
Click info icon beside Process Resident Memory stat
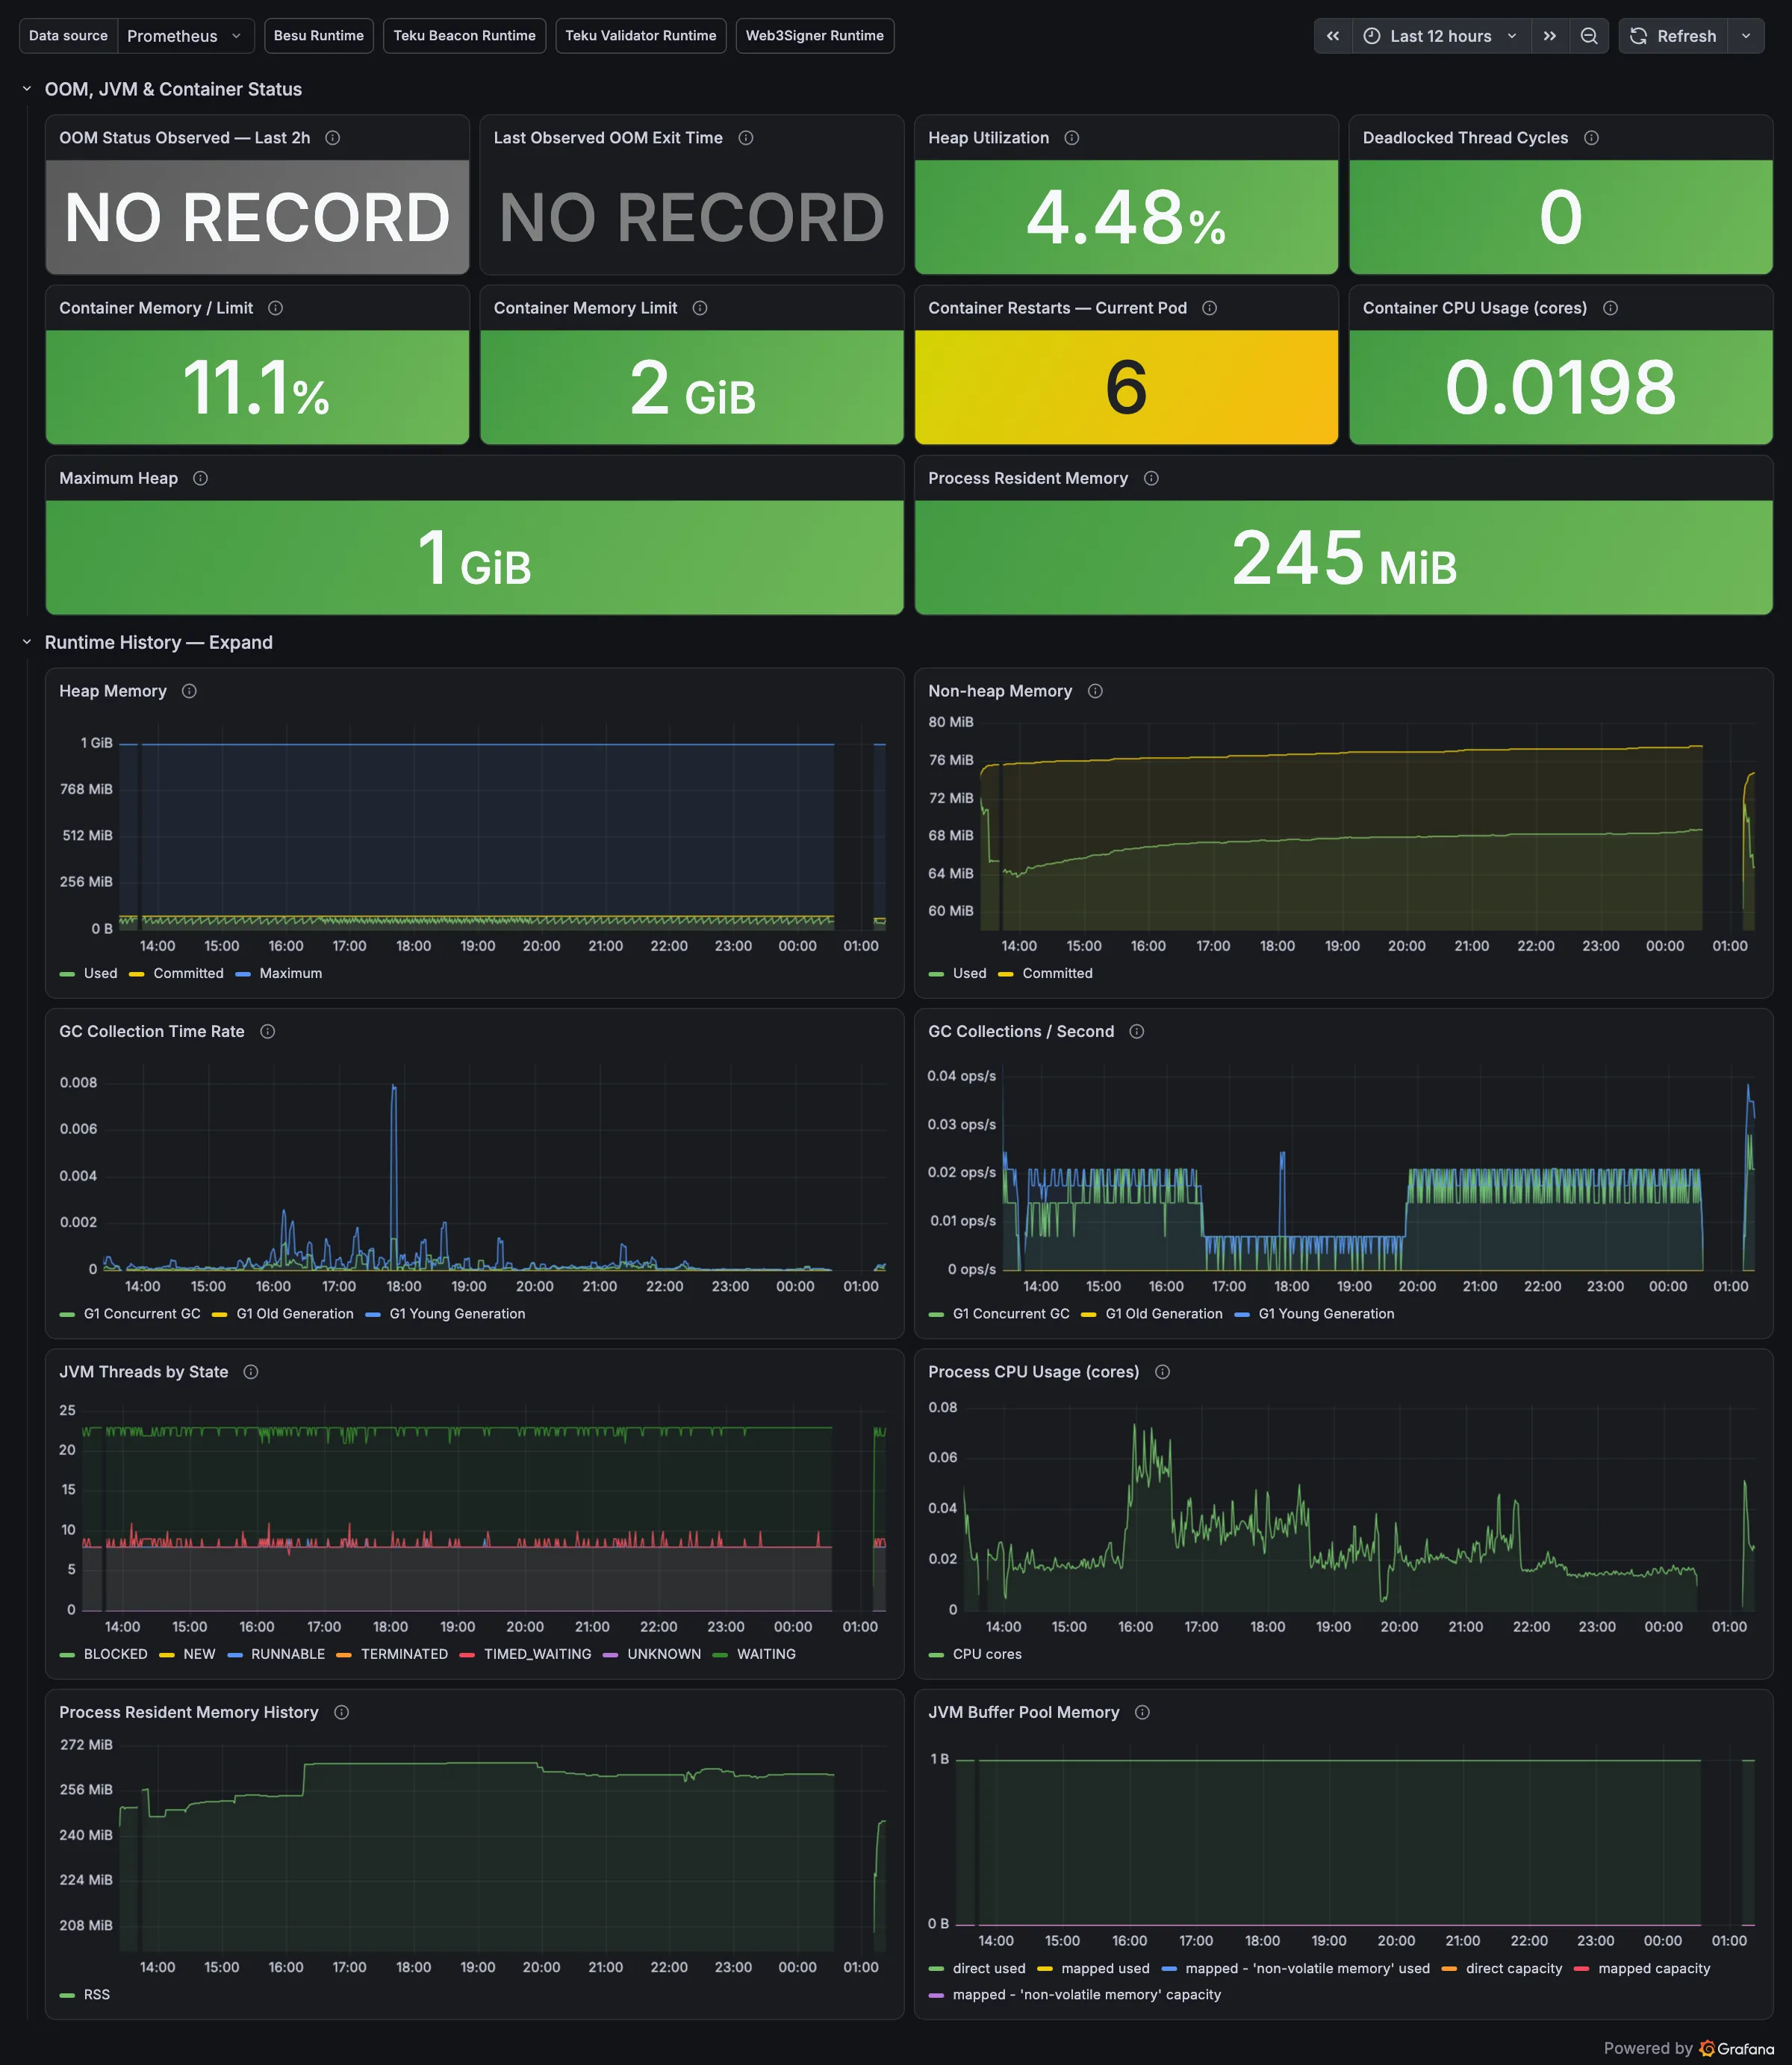[1151, 478]
